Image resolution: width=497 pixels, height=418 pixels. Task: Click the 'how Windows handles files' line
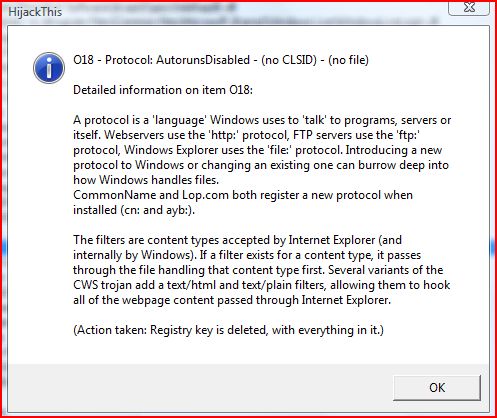coord(146,180)
